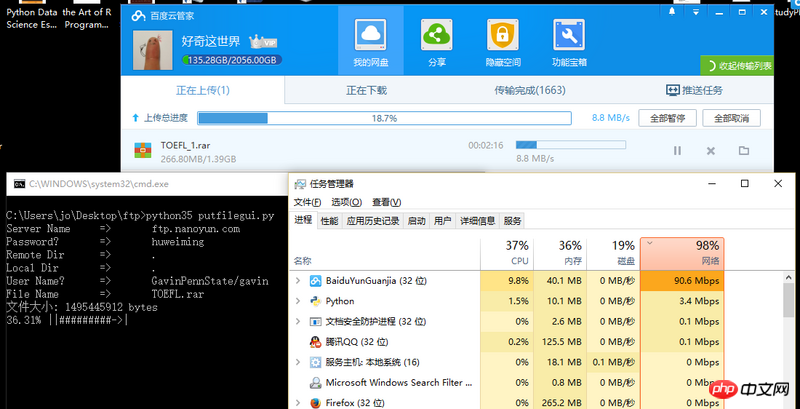The image size is (800, 409).
Task: Select the 服务 tab
Action: tap(512, 221)
